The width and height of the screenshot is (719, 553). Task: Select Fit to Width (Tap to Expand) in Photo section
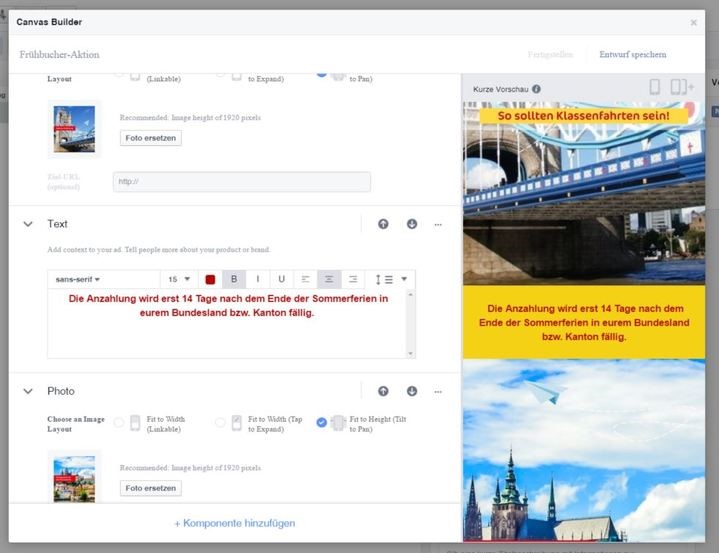pos(220,423)
